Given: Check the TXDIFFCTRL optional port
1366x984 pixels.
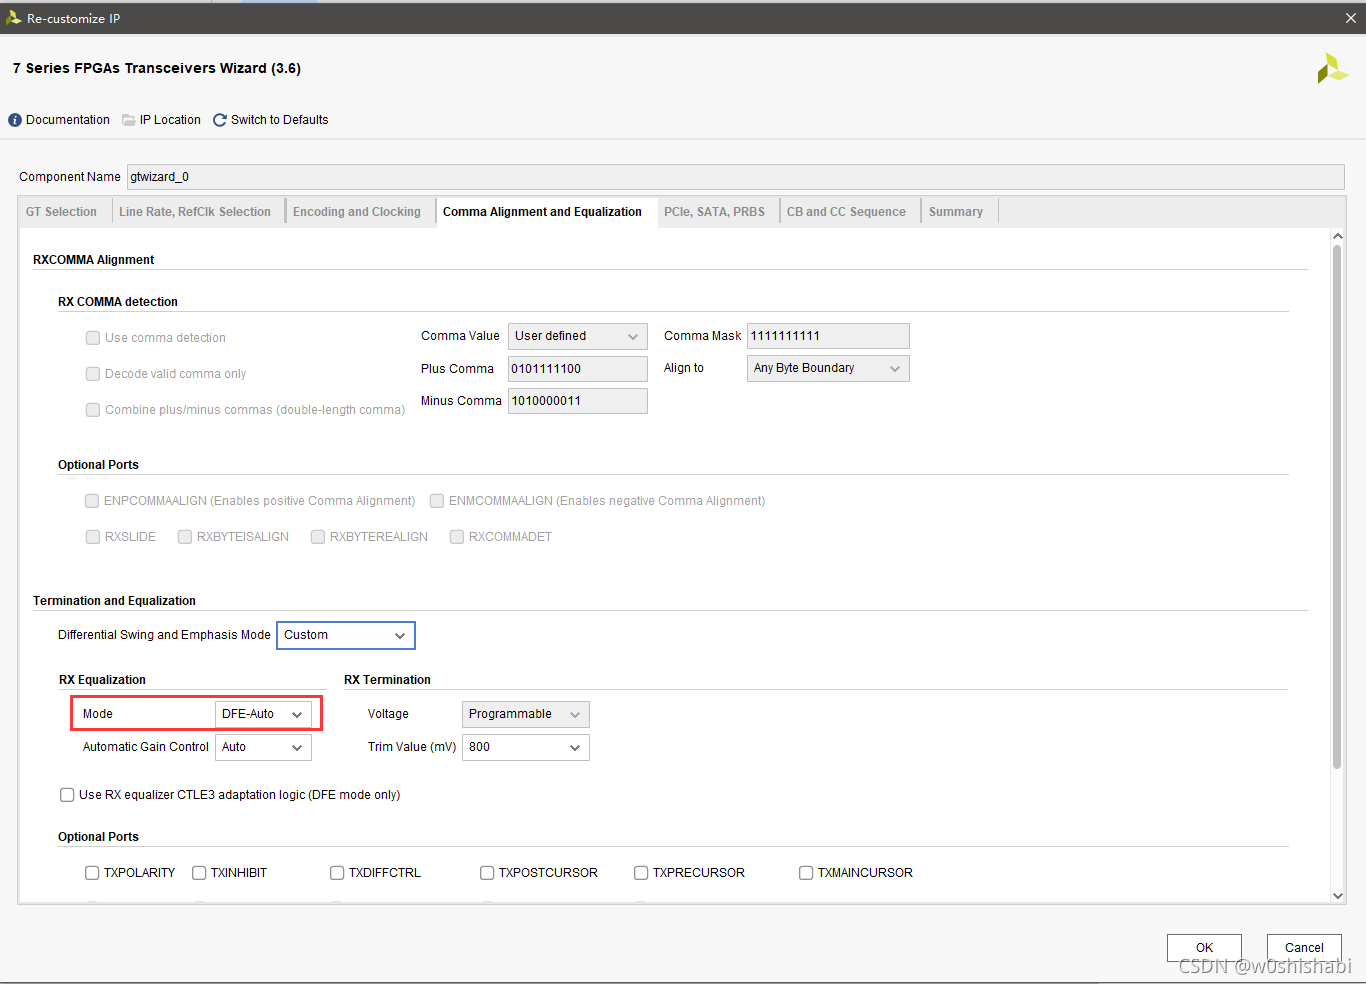Looking at the screenshot, I should [337, 873].
